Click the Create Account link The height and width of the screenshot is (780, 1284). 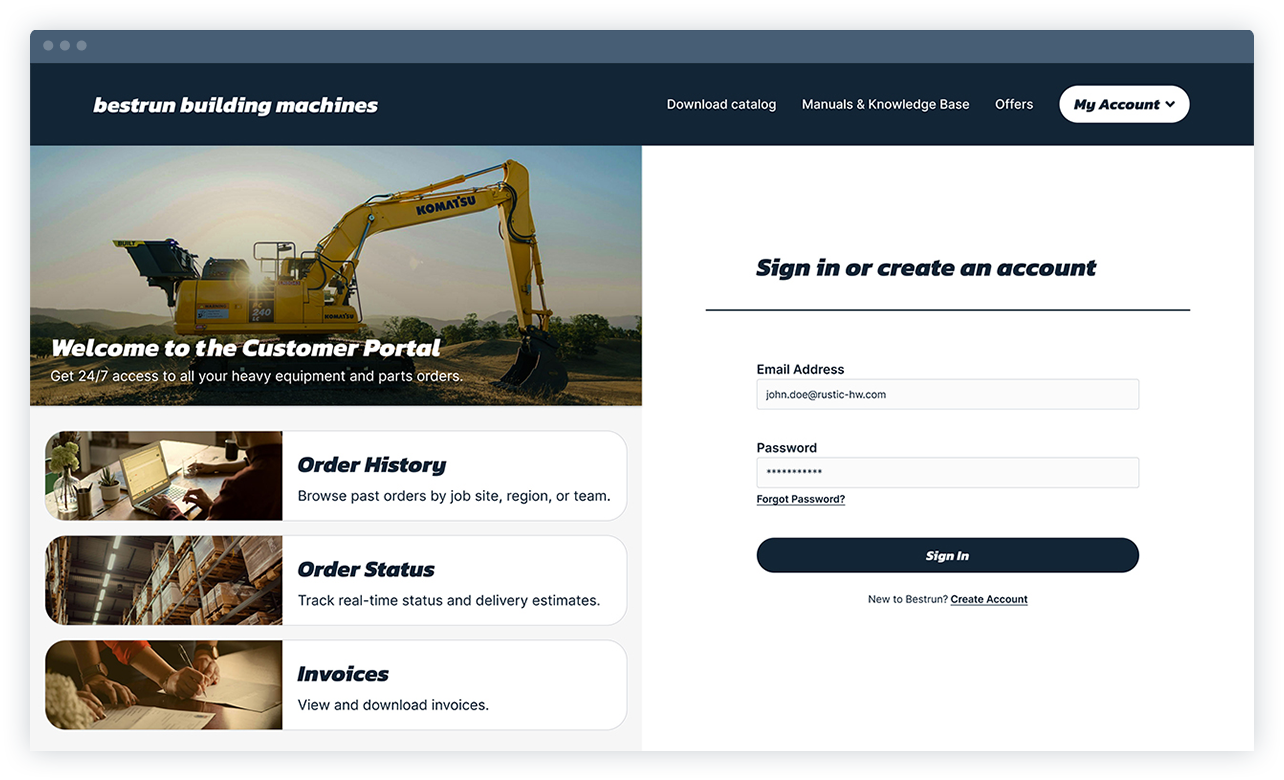989,599
